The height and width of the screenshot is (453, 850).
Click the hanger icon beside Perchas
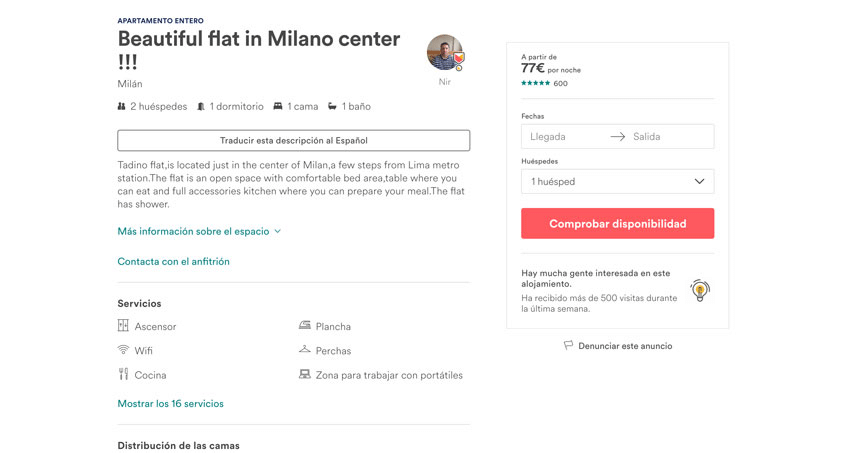click(x=305, y=350)
